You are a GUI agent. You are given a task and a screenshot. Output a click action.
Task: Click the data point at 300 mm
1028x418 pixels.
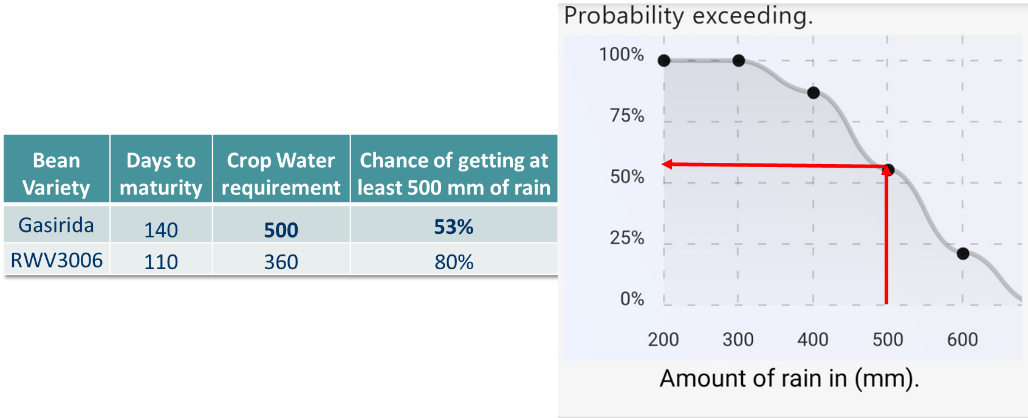[x=738, y=61]
